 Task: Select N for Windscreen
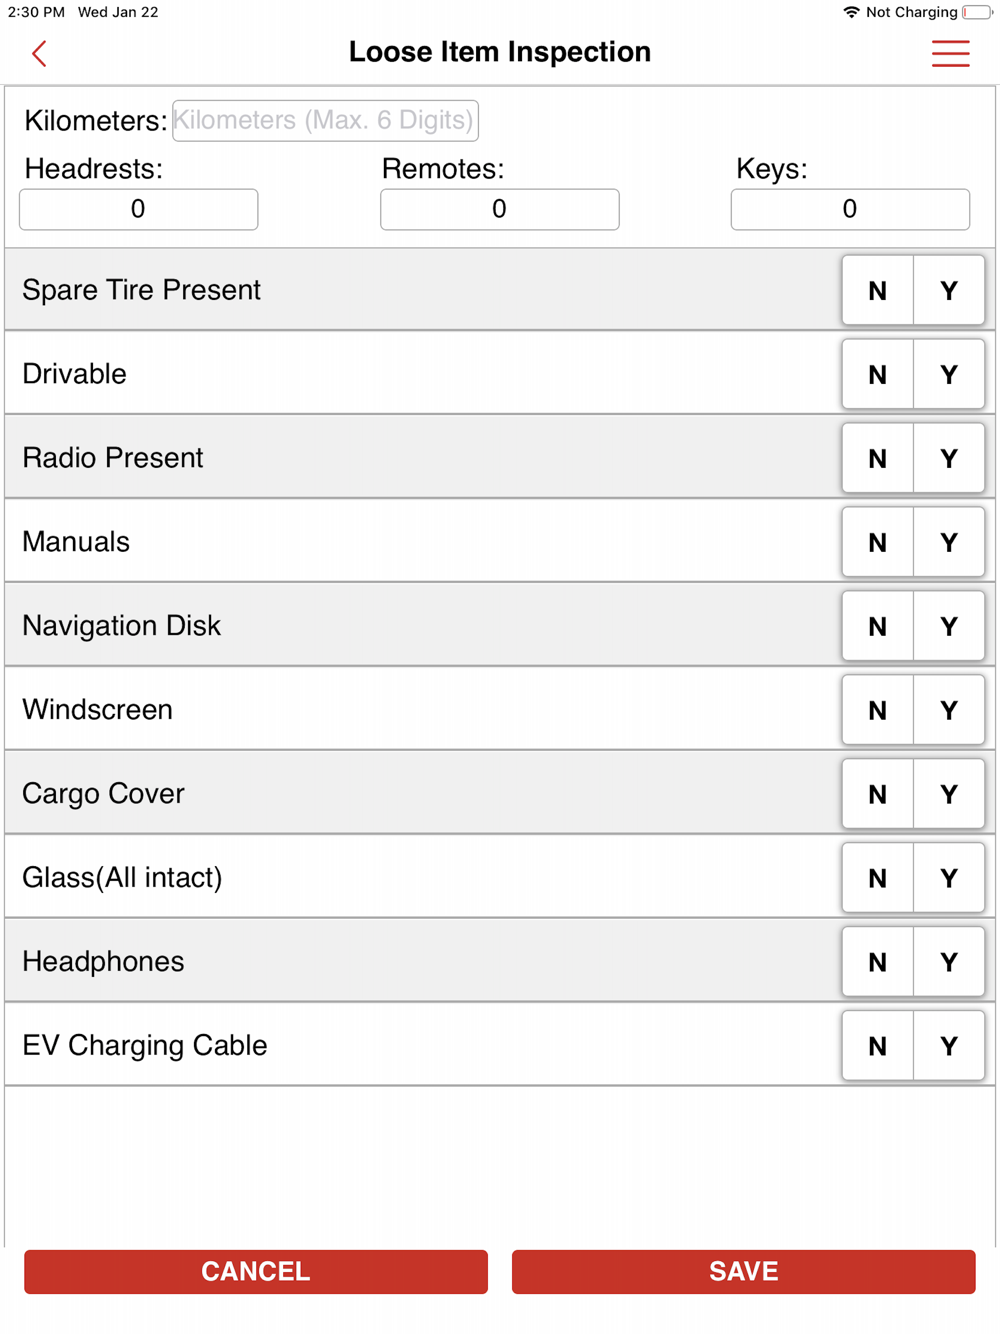click(x=877, y=711)
